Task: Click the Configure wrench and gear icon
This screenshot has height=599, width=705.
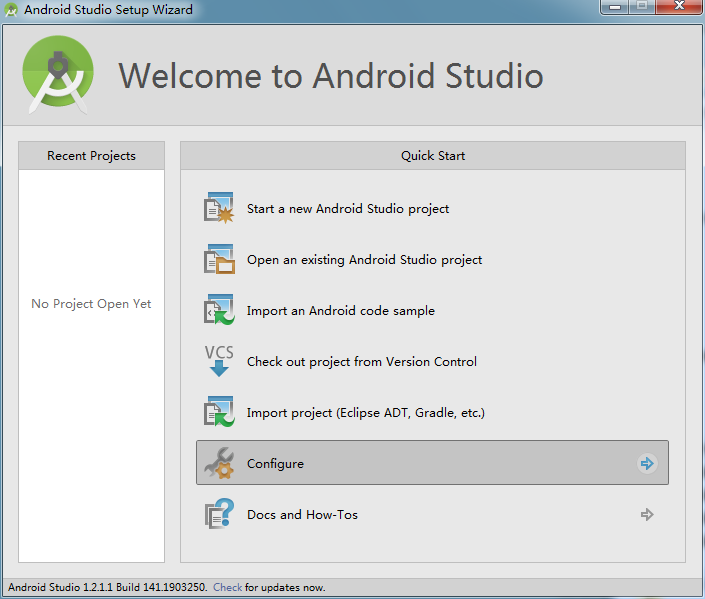Action: click(x=219, y=463)
